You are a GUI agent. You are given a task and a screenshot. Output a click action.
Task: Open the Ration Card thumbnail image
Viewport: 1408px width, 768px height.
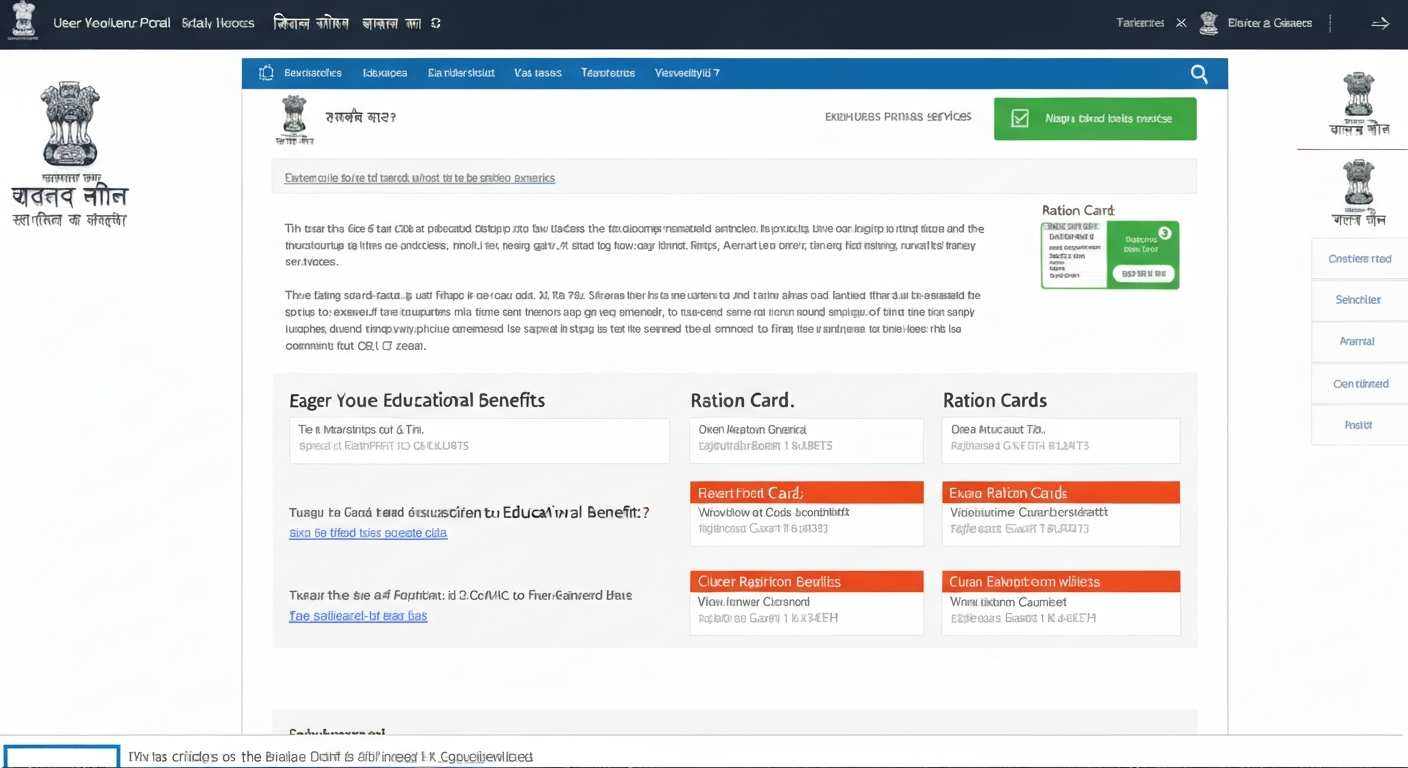pos(1109,255)
